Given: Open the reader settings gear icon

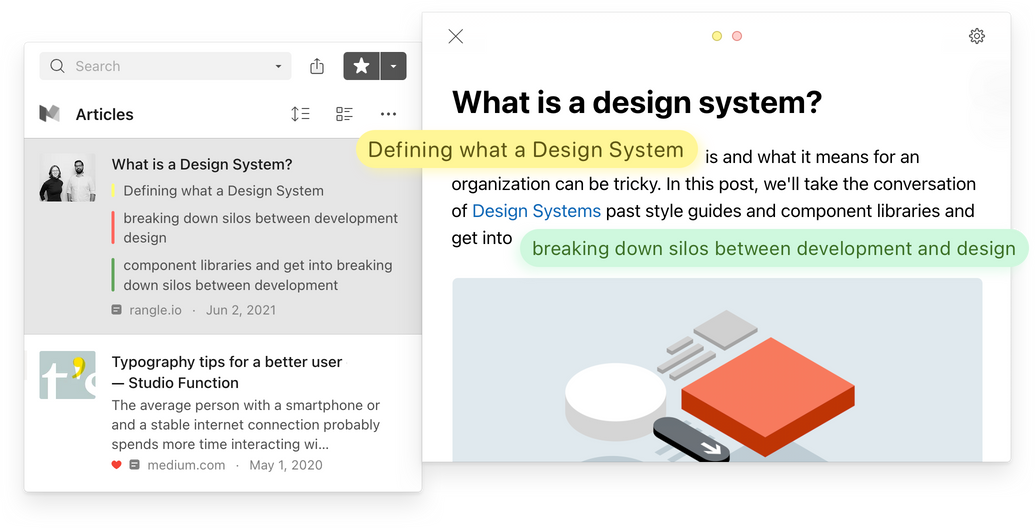Looking at the screenshot, I should (x=976, y=36).
